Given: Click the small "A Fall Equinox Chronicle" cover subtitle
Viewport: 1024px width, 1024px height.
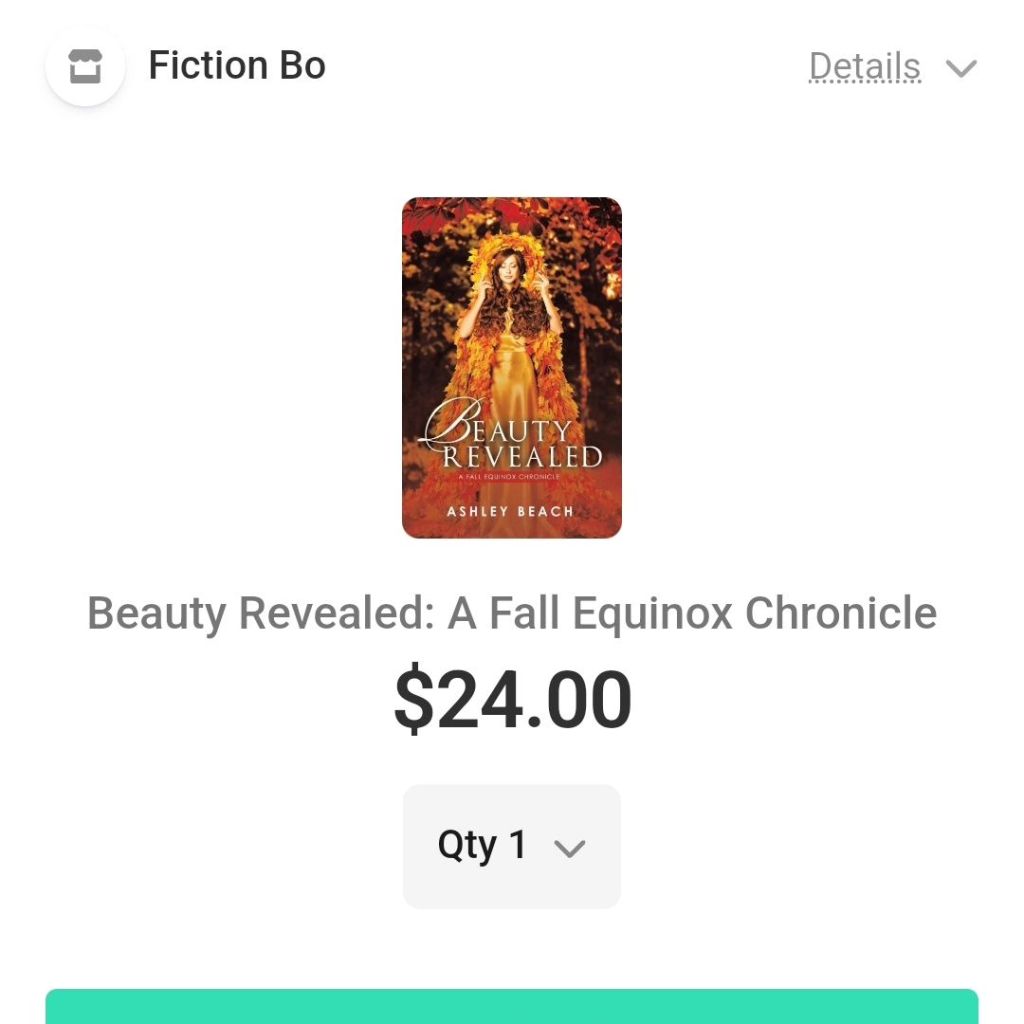Looking at the screenshot, I should pyautogui.click(x=511, y=477).
